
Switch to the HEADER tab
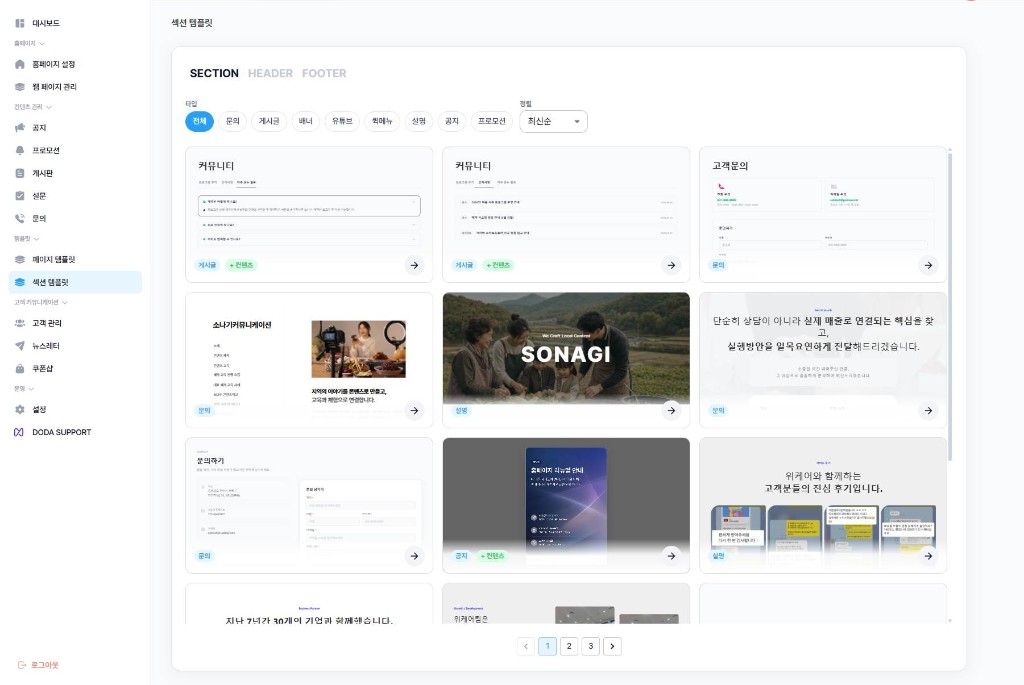click(270, 73)
